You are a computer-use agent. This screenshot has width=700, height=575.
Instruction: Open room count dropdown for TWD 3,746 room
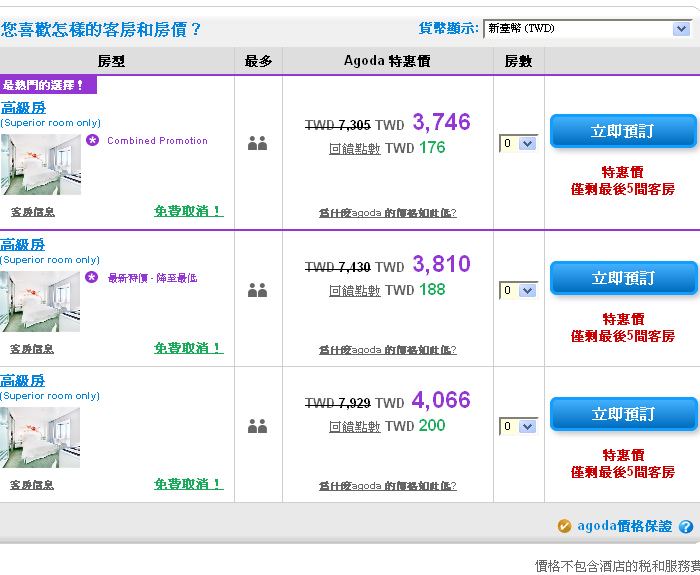[518, 143]
